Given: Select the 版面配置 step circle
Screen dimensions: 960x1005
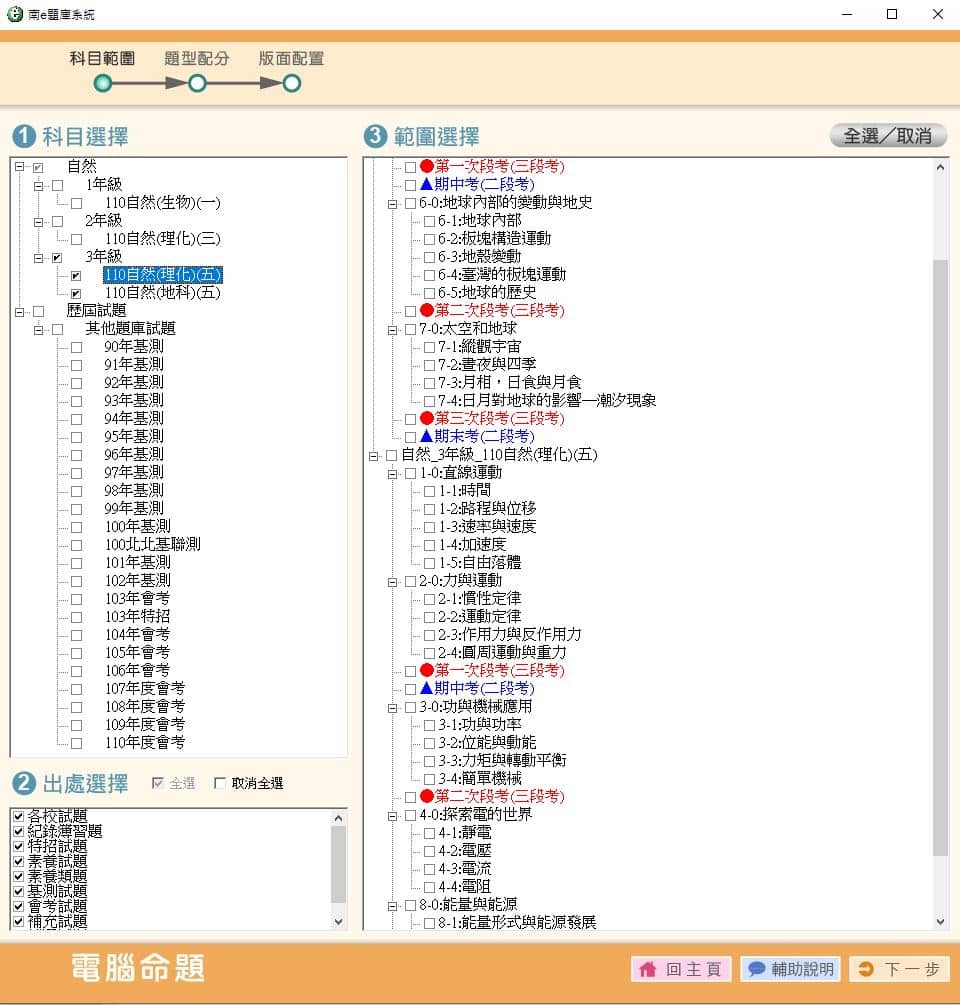Looking at the screenshot, I should tap(292, 83).
